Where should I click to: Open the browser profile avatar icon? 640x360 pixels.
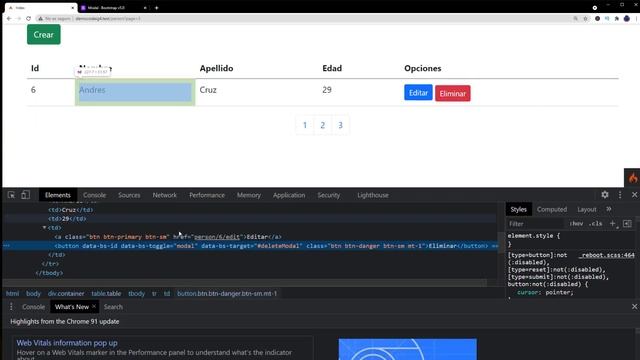click(627, 18)
